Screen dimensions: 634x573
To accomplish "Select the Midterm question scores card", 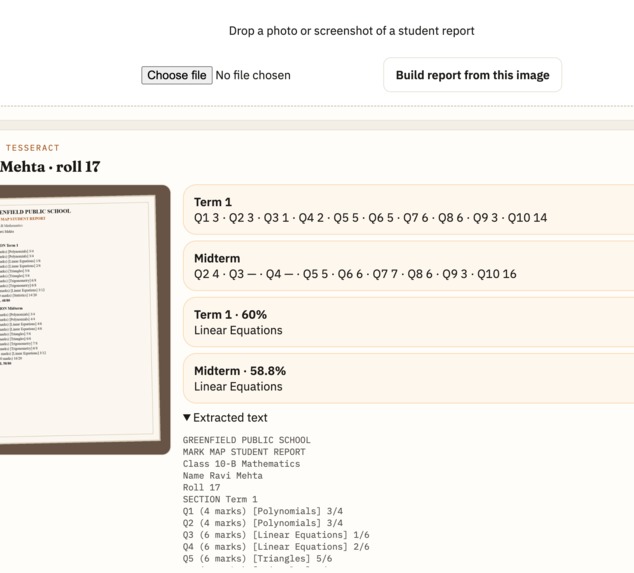I will pos(408,266).
